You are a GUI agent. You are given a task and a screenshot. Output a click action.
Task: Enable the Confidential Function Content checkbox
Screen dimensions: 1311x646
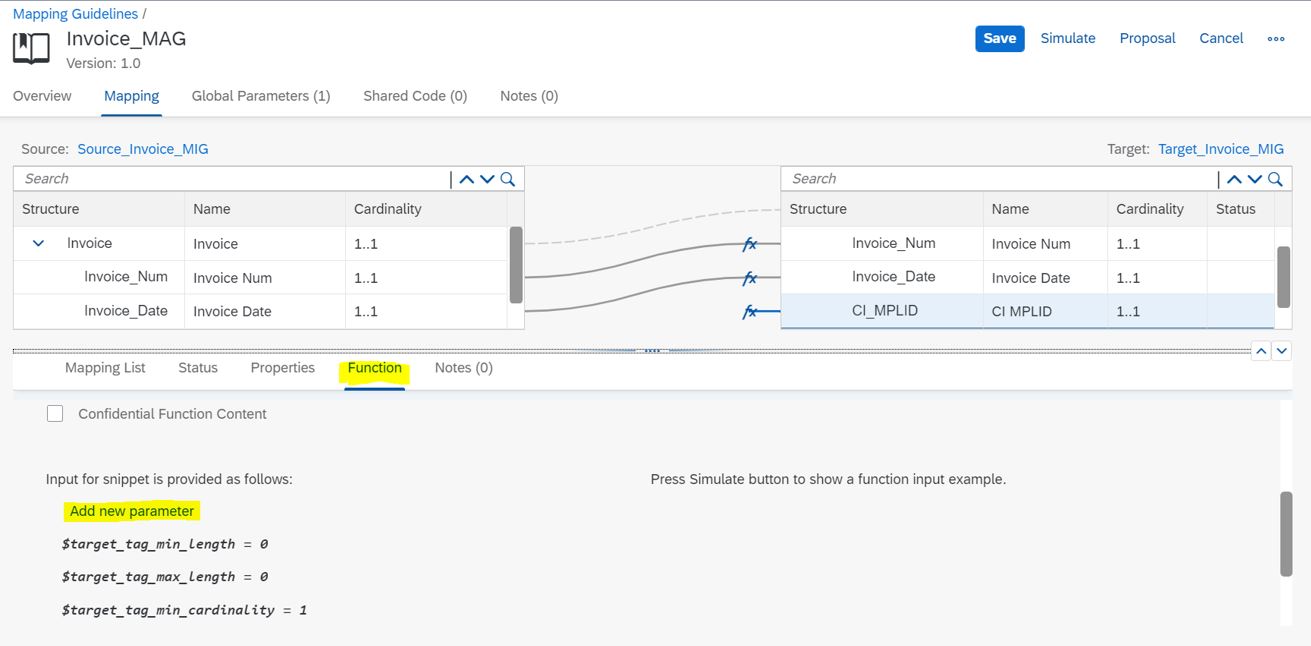(x=55, y=413)
